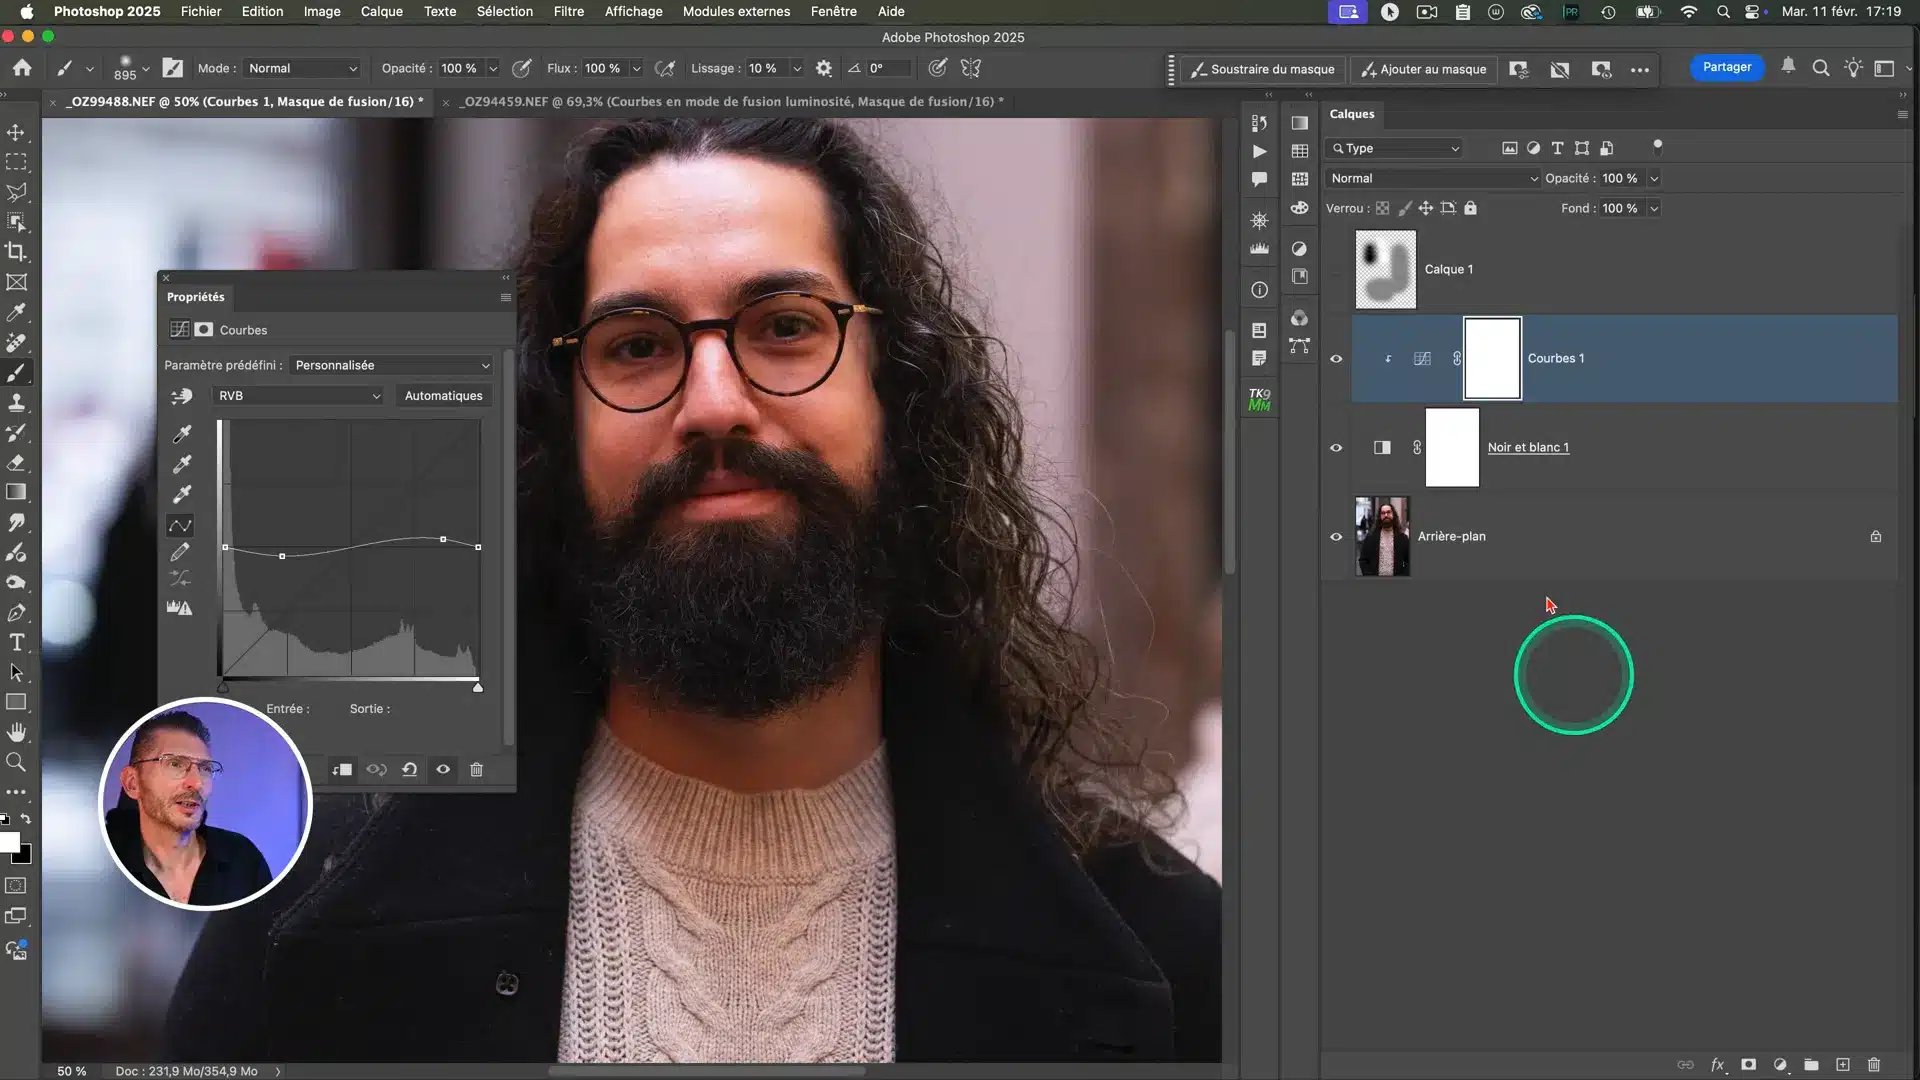Click Ajouter au masque button
This screenshot has height=1080, width=1920.
coord(1423,69)
